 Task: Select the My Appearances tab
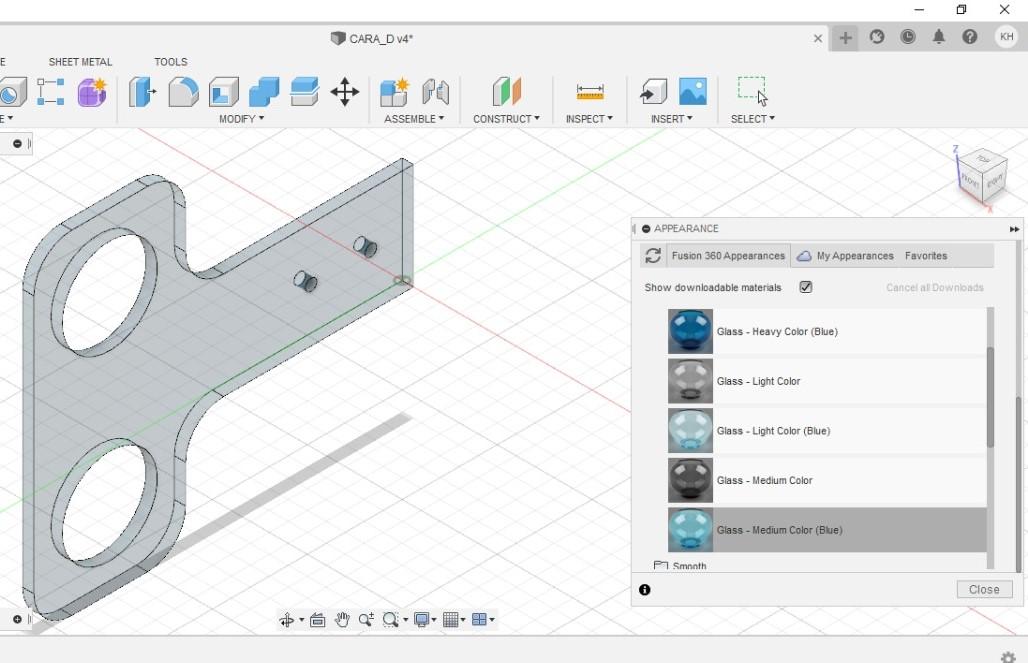[x=845, y=256]
